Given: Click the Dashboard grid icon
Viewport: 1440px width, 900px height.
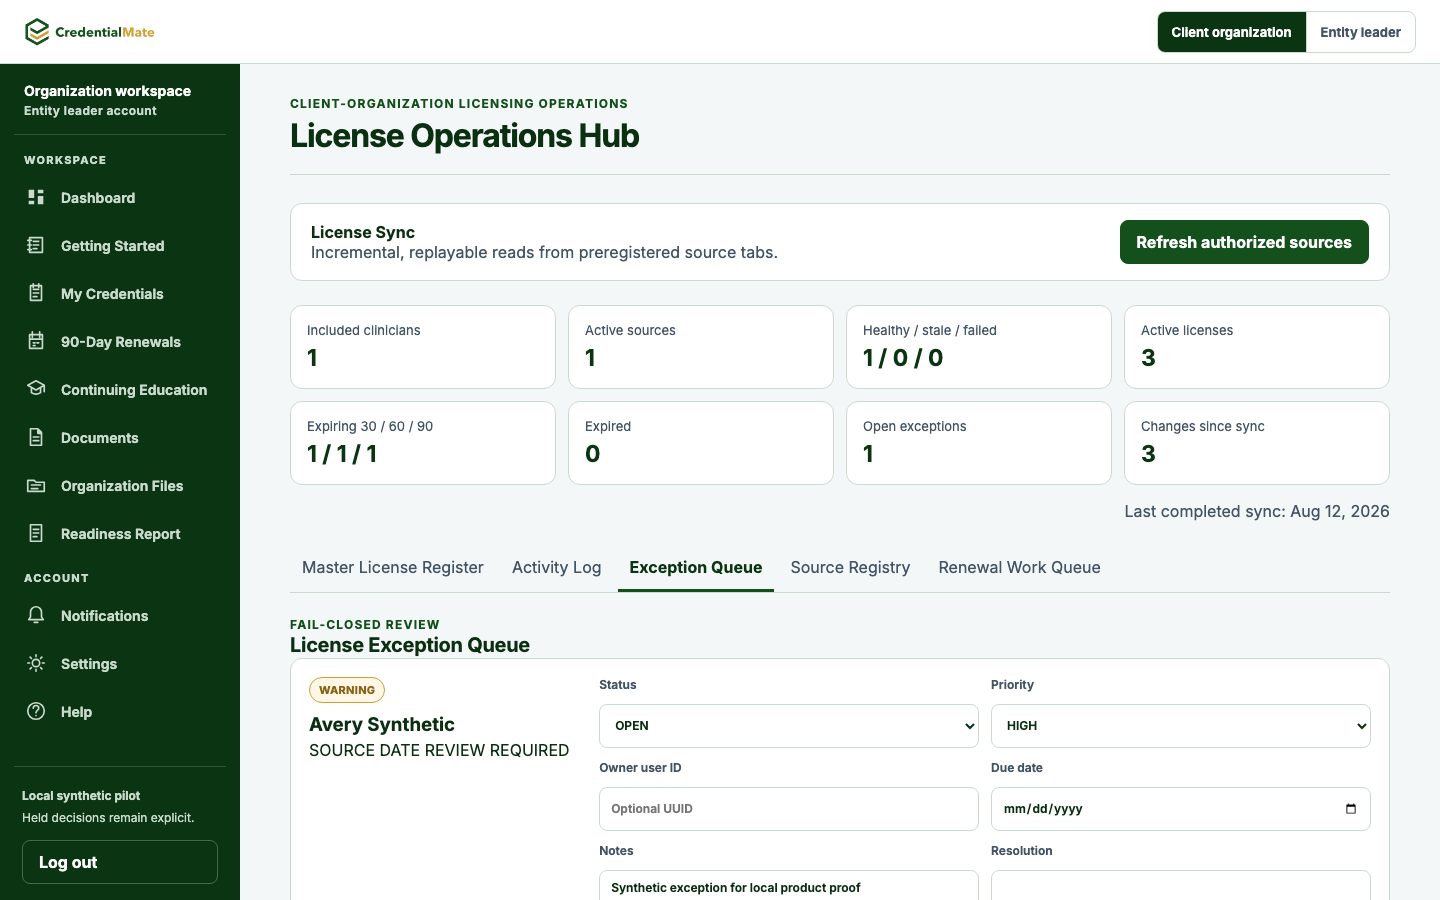Looking at the screenshot, I should tap(36, 197).
